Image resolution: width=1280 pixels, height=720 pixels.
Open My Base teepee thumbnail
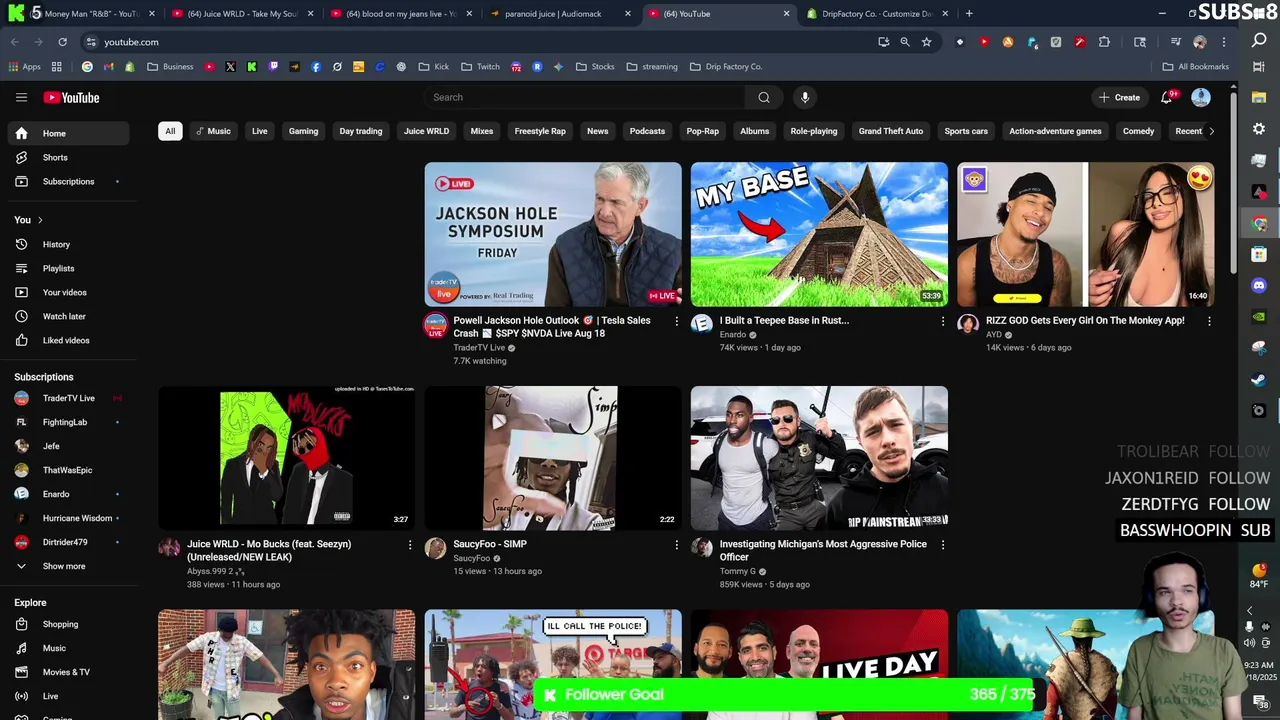(x=819, y=234)
